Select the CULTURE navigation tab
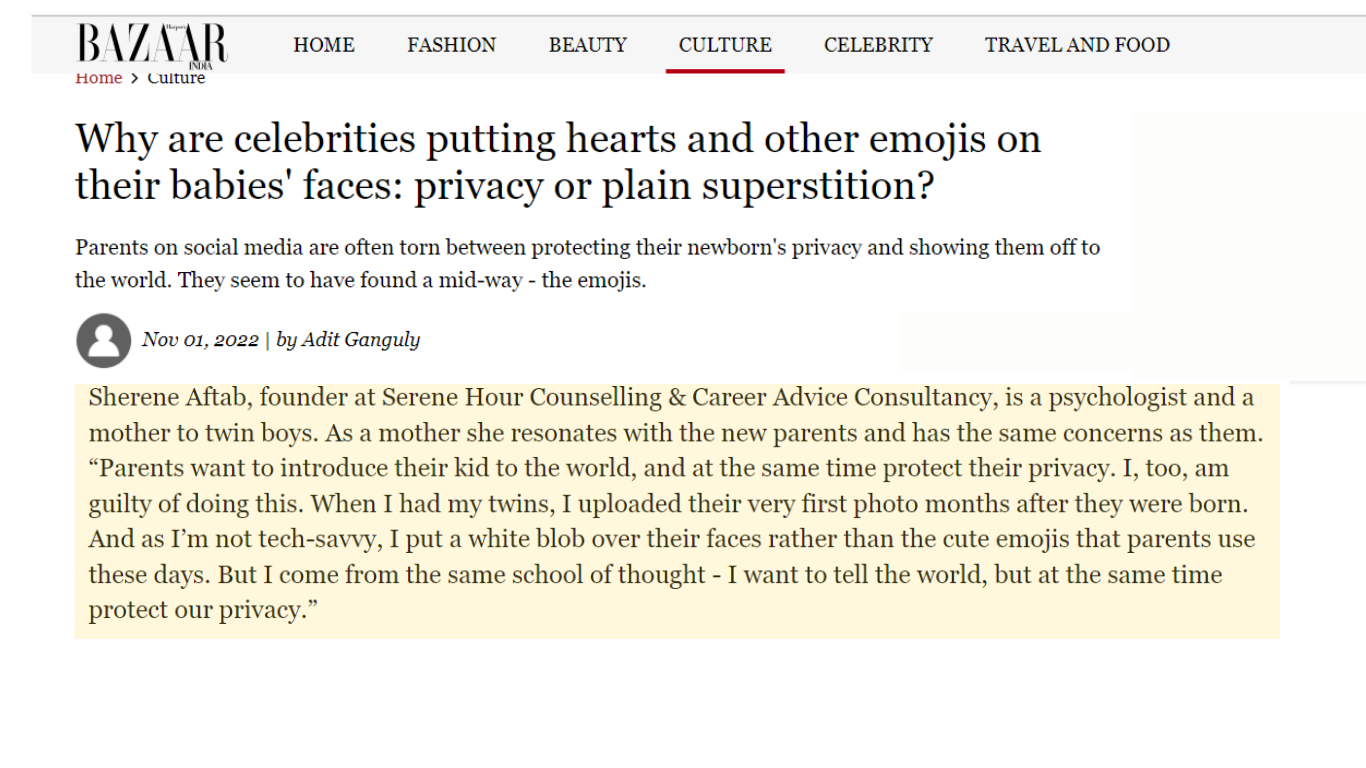 [x=725, y=45]
